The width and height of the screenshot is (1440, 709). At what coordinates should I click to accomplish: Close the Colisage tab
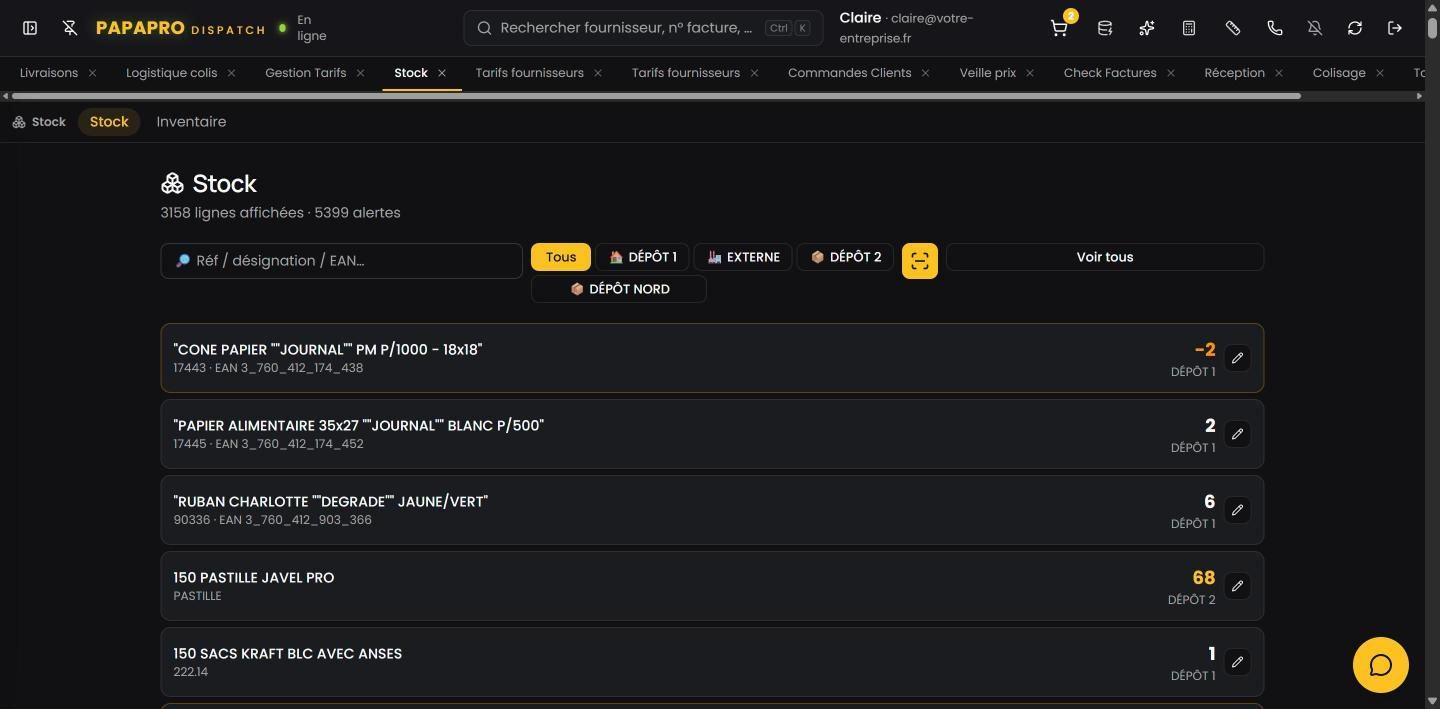click(x=1380, y=73)
